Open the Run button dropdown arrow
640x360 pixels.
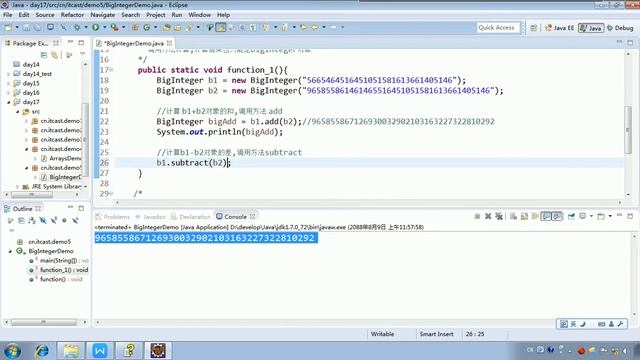tap(104, 27)
